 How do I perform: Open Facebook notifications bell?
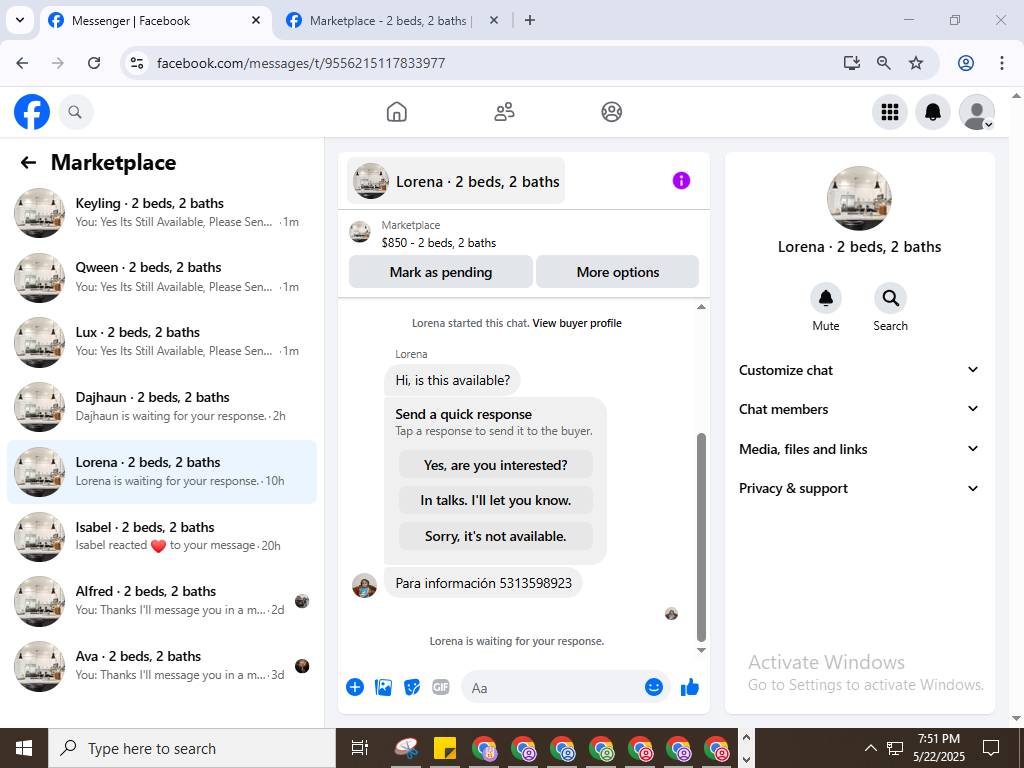933,112
